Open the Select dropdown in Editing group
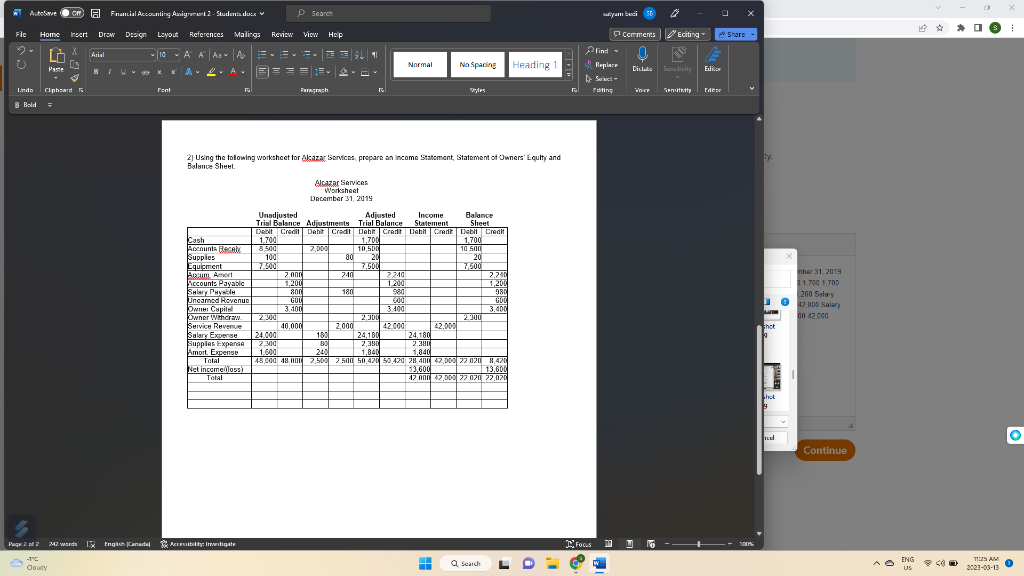This screenshot has width=1024, height=576. coord(605,78)
